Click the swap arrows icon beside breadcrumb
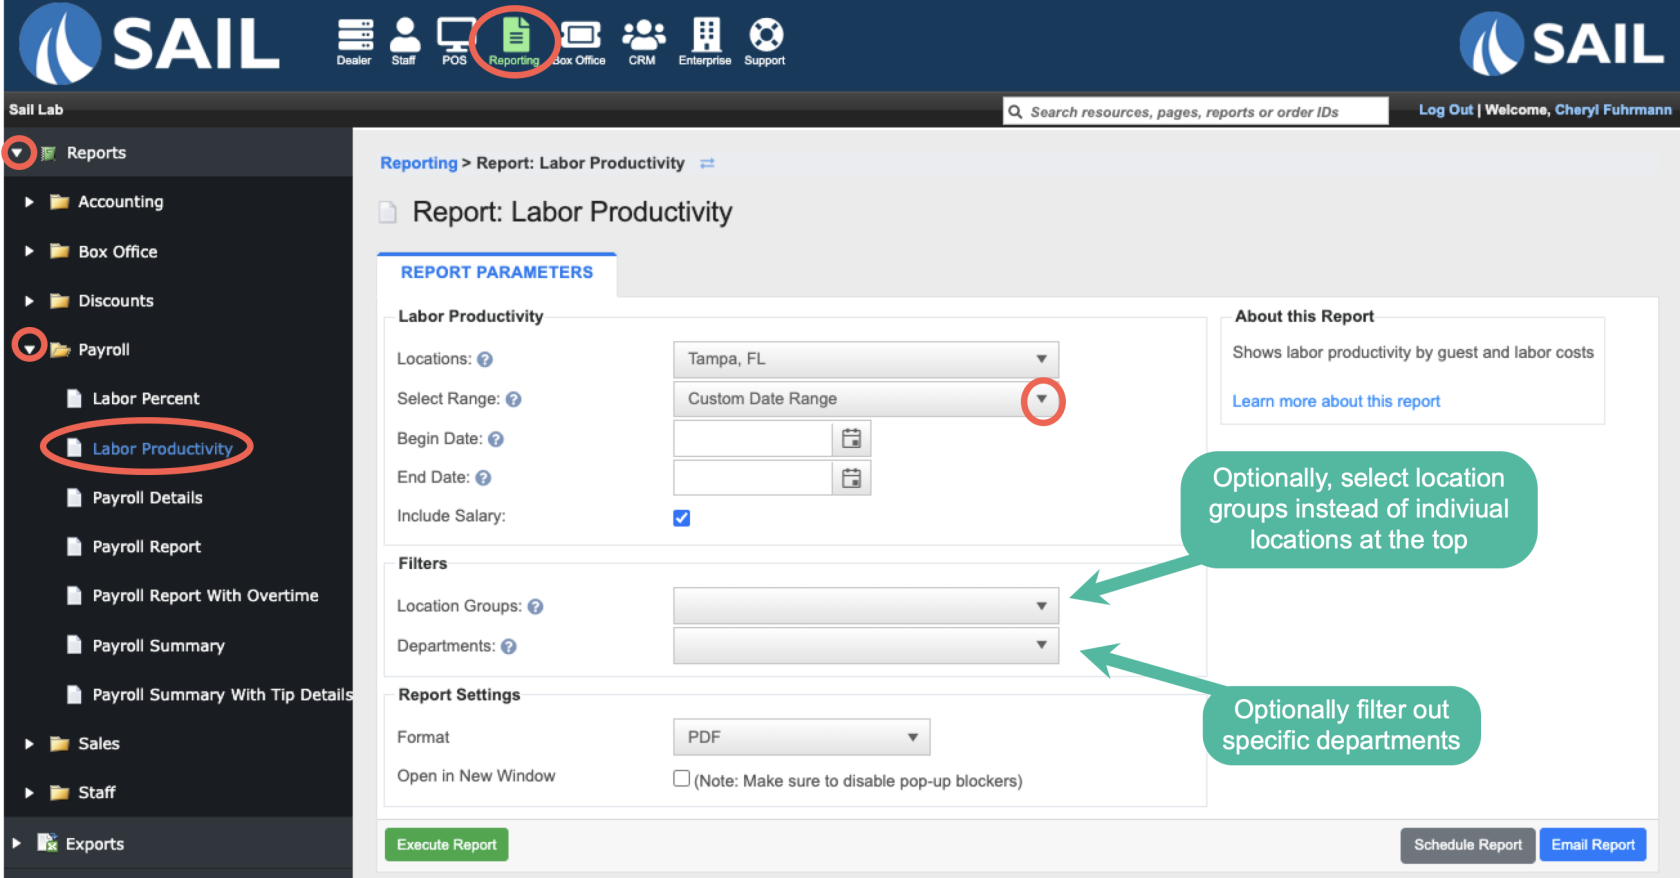 (x=707, y=163)
